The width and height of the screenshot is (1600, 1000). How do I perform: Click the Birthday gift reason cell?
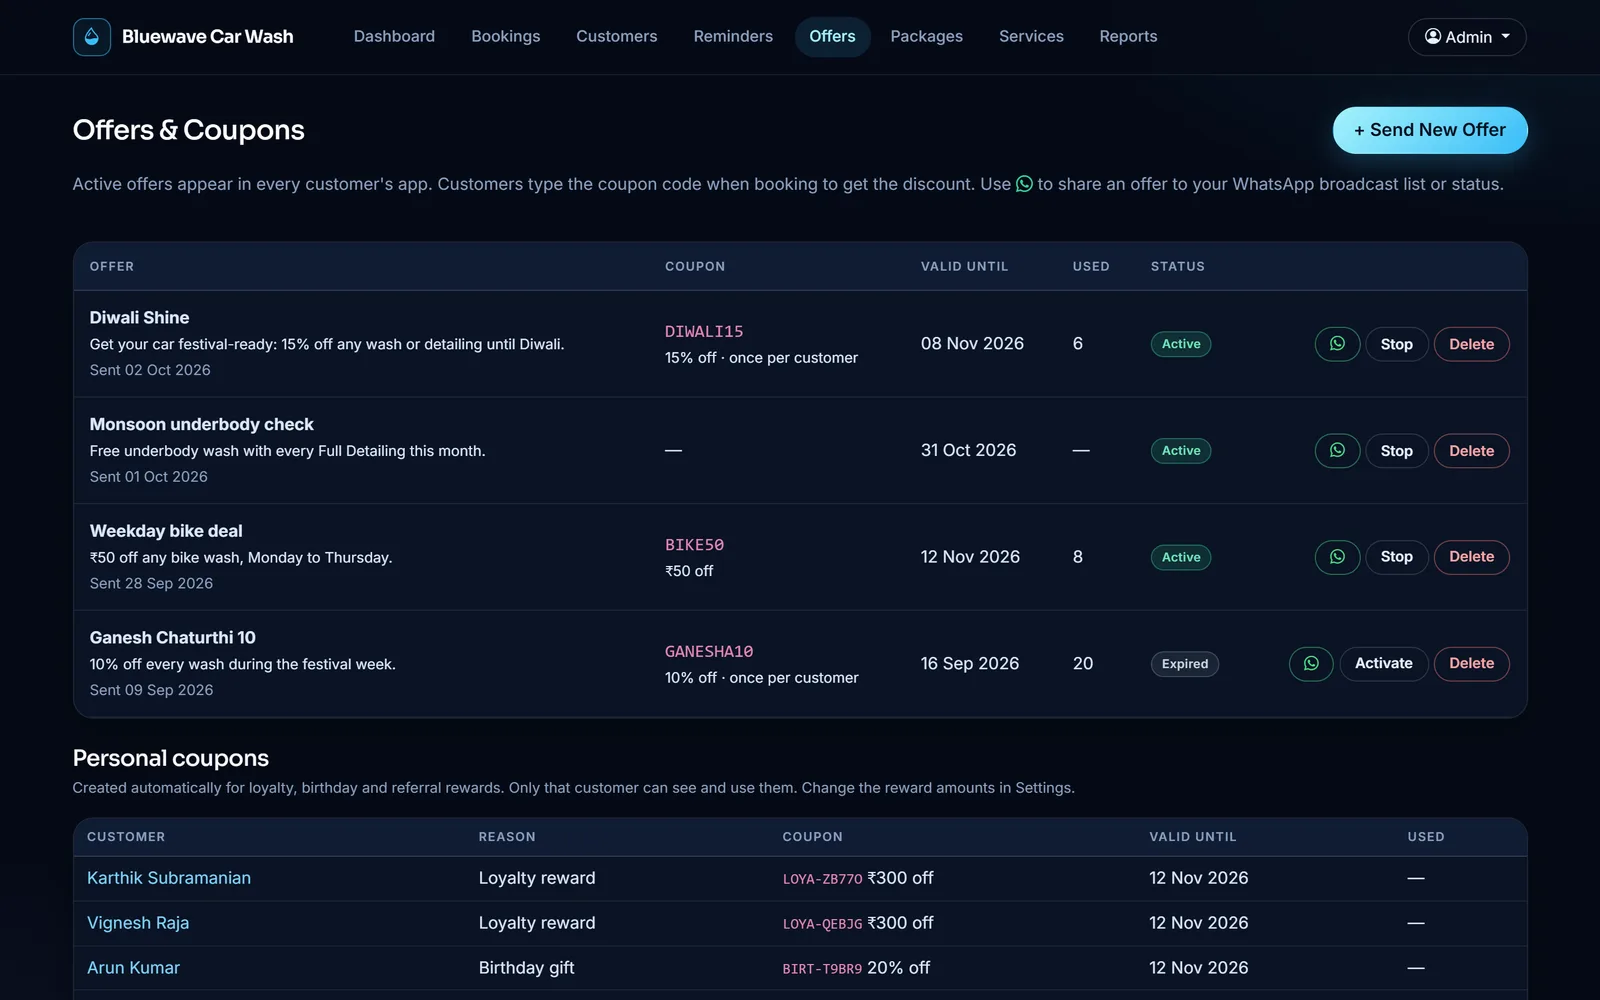pos(526,968)
